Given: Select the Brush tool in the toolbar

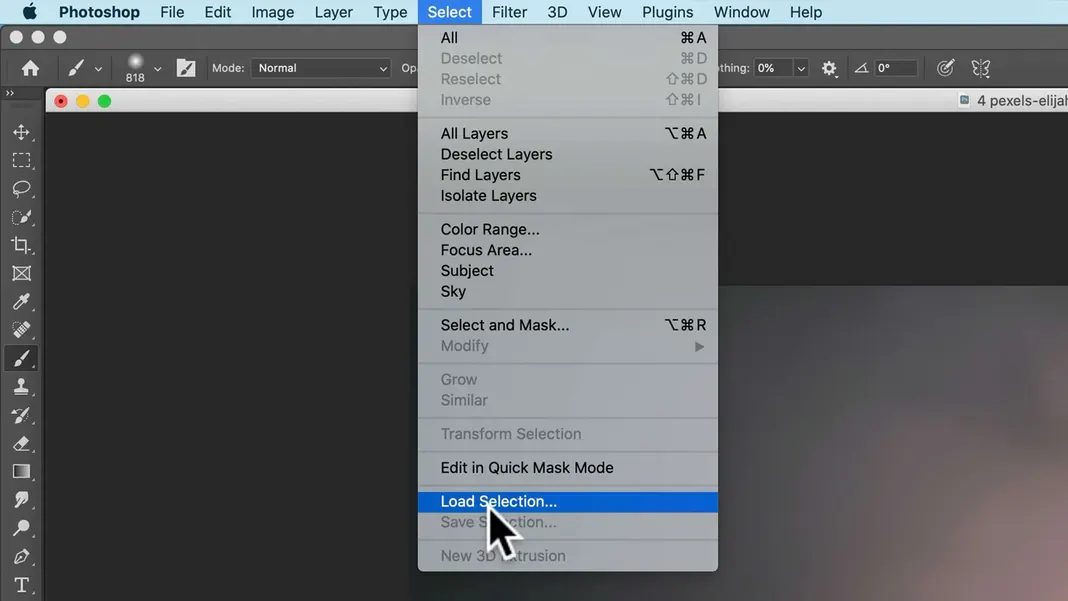Looking at the screenshot, I should (21, 358).
